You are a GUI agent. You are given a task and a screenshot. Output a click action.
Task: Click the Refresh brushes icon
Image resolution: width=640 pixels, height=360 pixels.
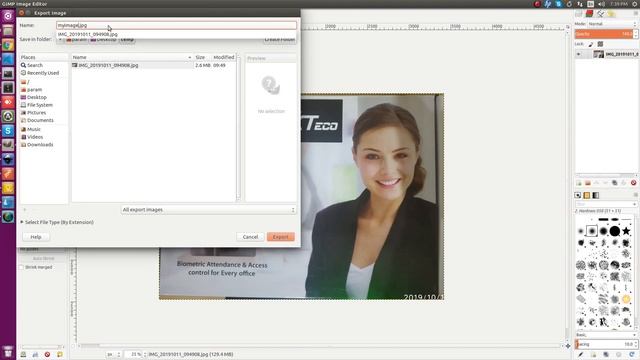pyautogui.click(x=632, y=355)
